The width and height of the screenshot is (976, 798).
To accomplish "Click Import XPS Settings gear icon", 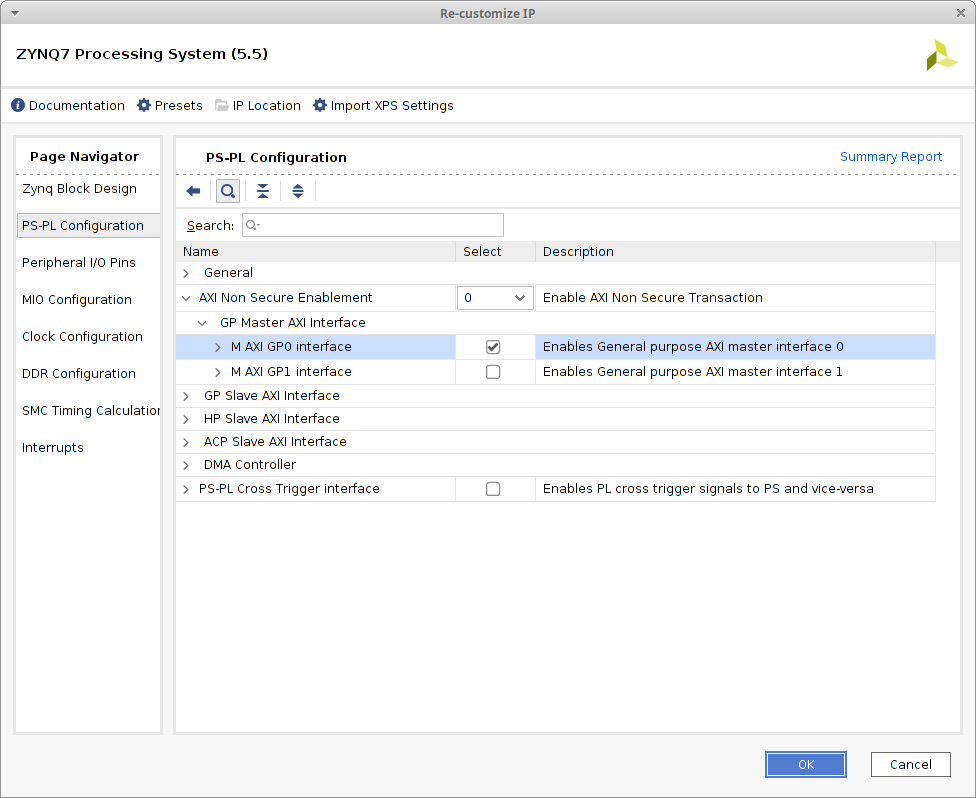I will click(x=320, y=106).
